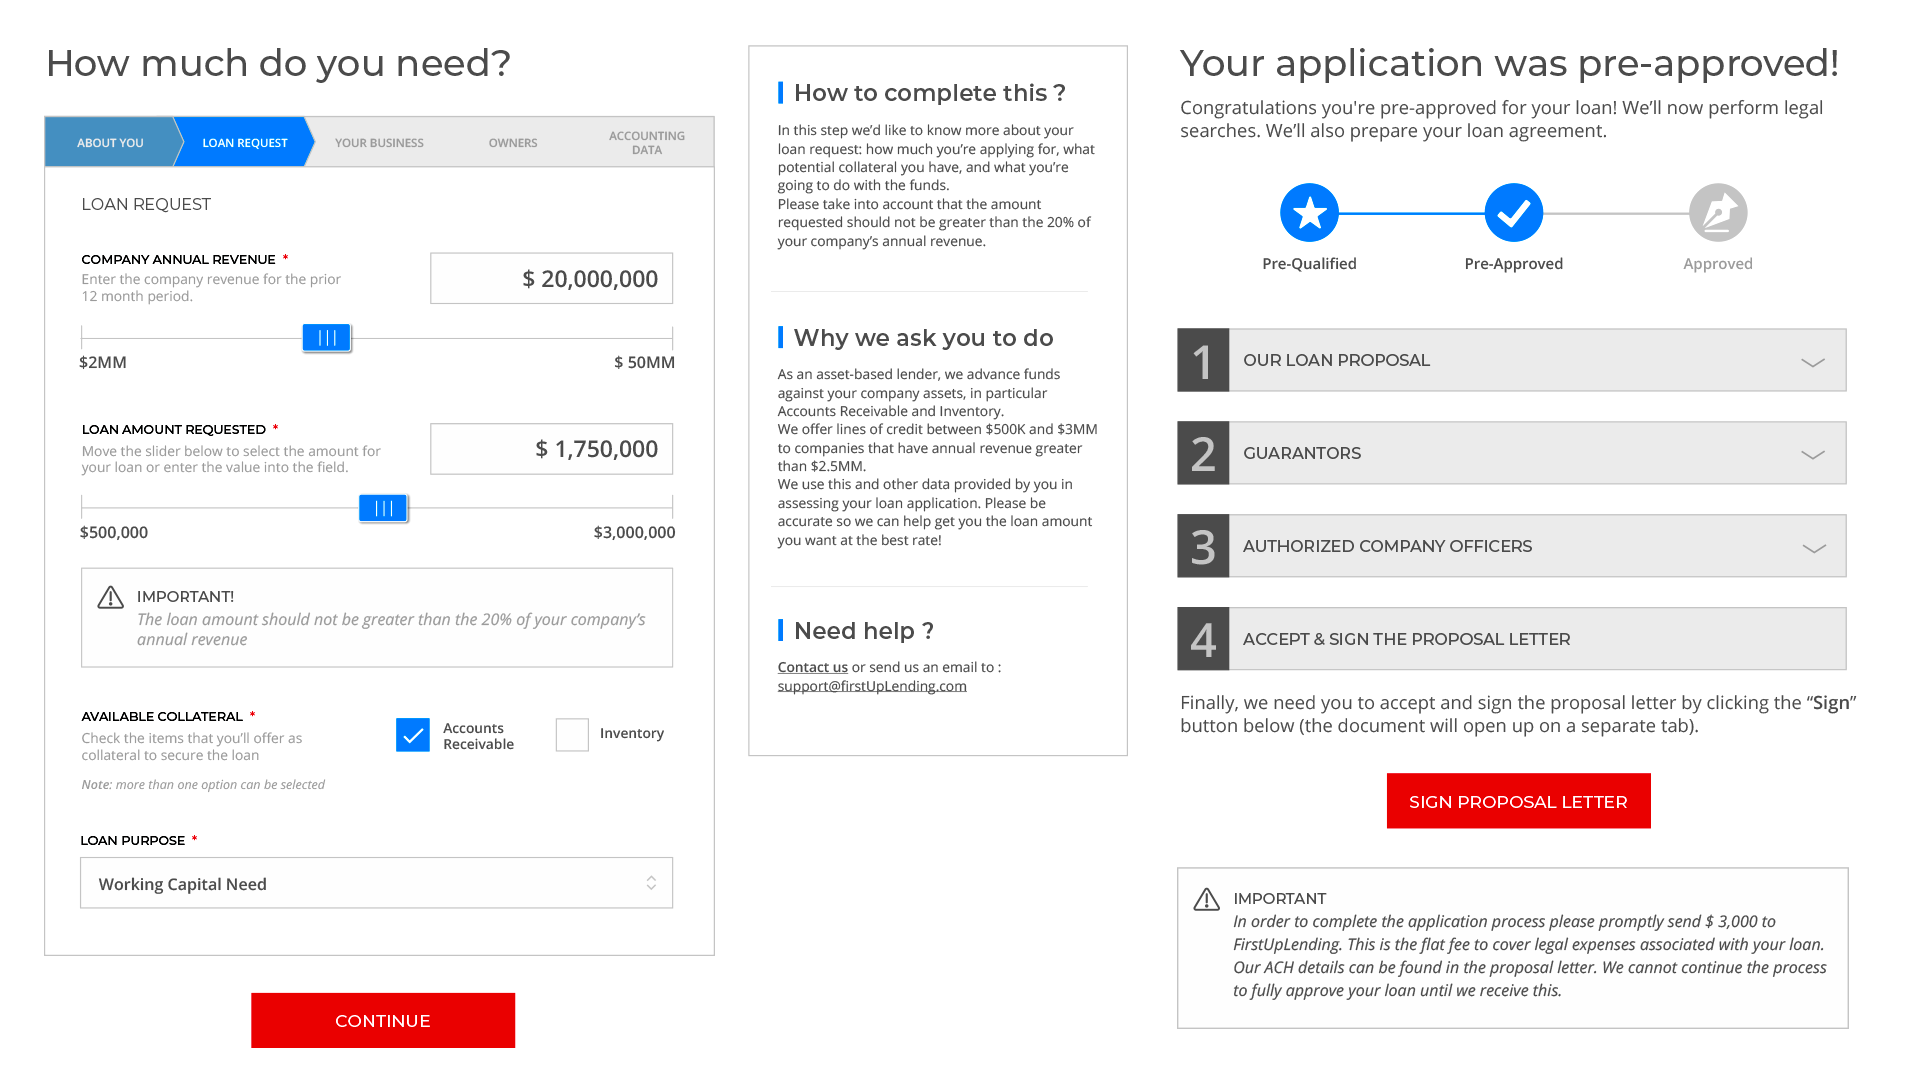1920x1080 pixels.
Task: Click the number 4 step badge
Action: [1203, 640]
